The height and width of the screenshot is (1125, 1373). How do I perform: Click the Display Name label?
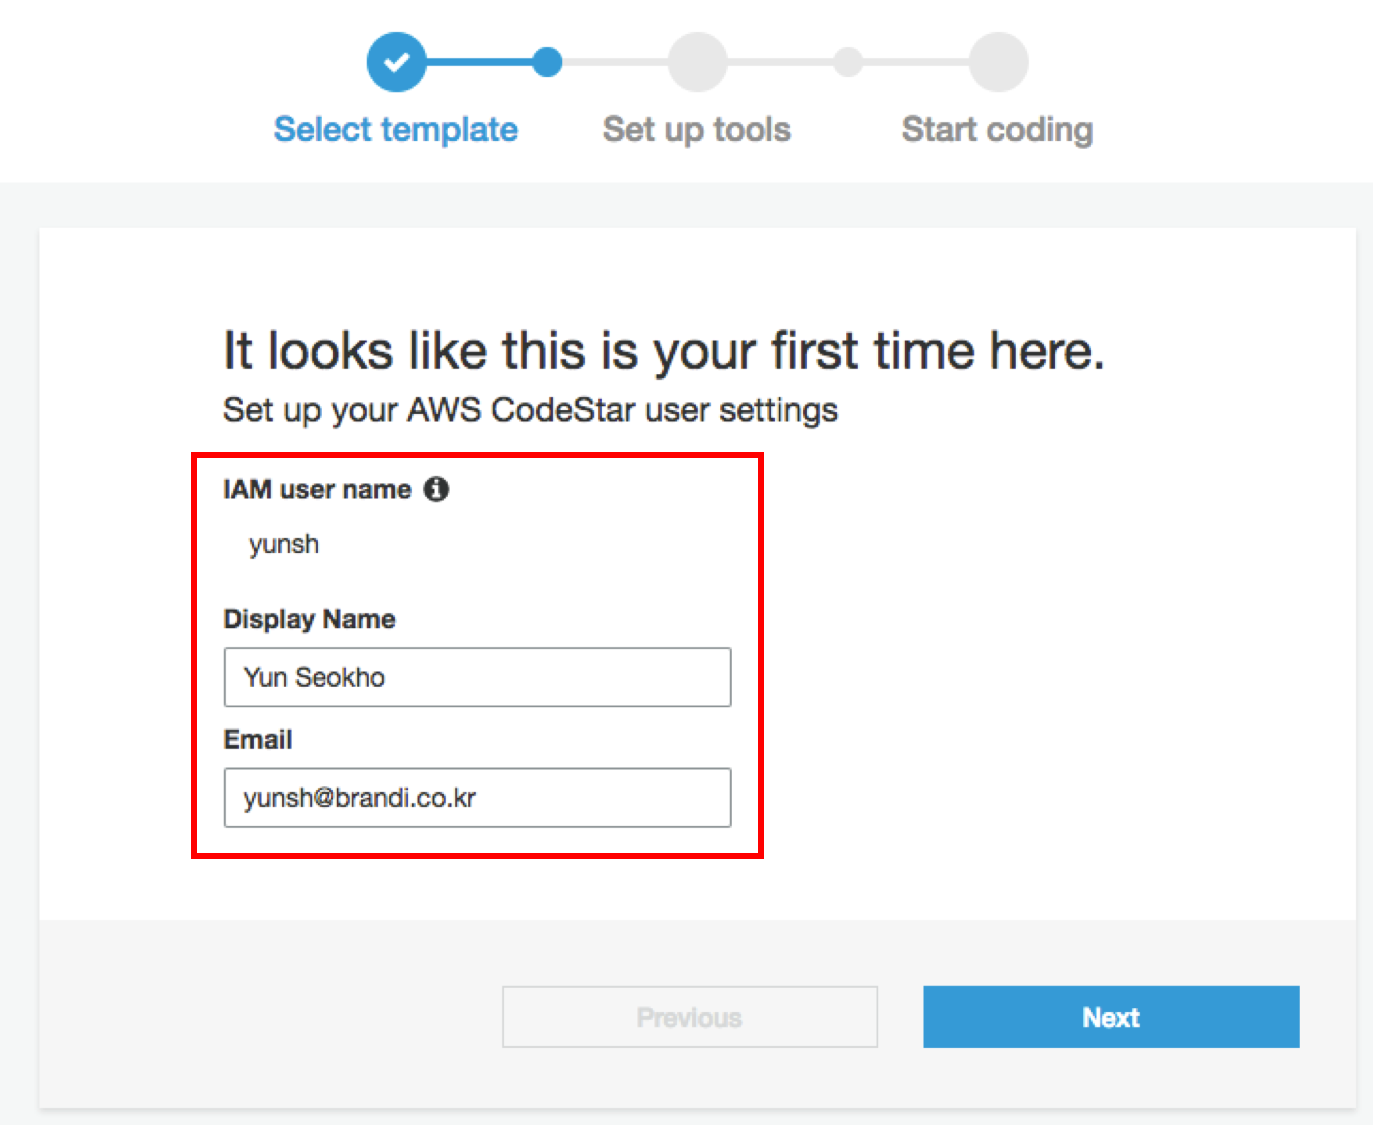pos(309,619)
